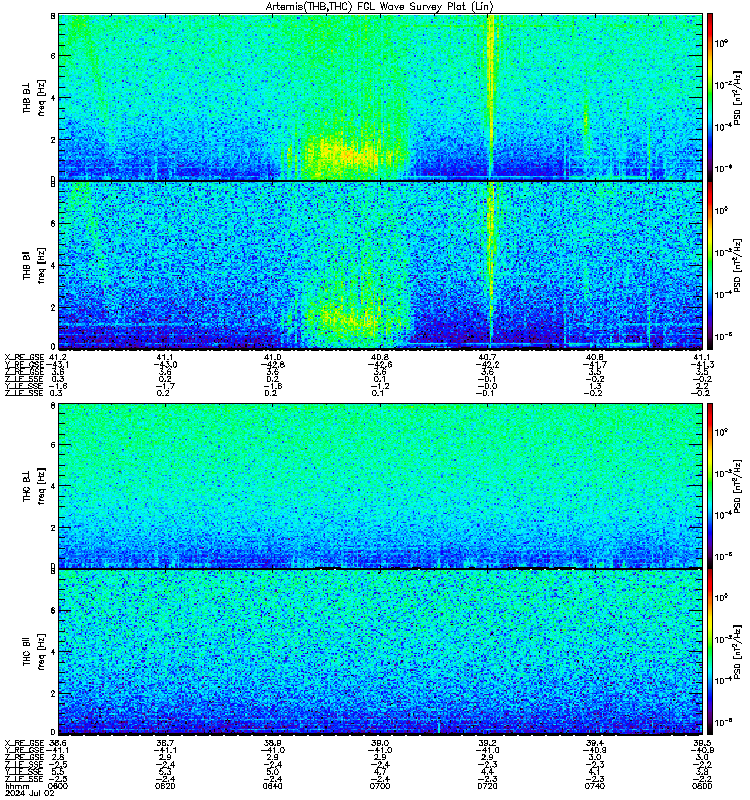Click the X_RE_GSE row label under THB panels
The width and height of the screenshot is (750, 800).
(x=24, y=358)
